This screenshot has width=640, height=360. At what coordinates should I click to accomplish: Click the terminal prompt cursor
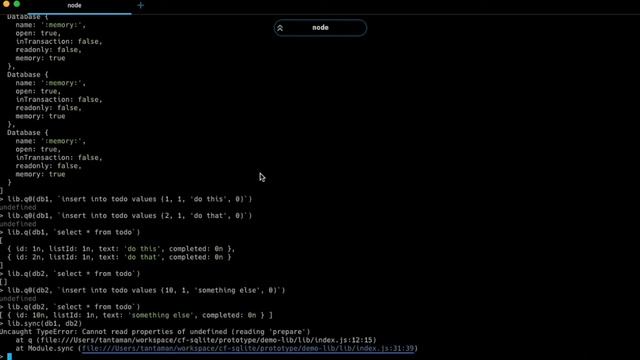9,357
